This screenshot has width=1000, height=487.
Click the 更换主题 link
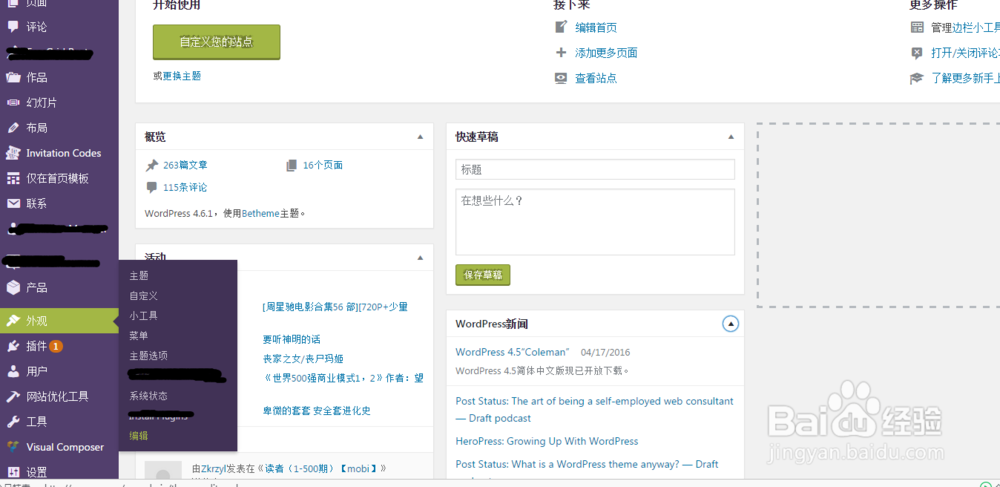point(182,76)
